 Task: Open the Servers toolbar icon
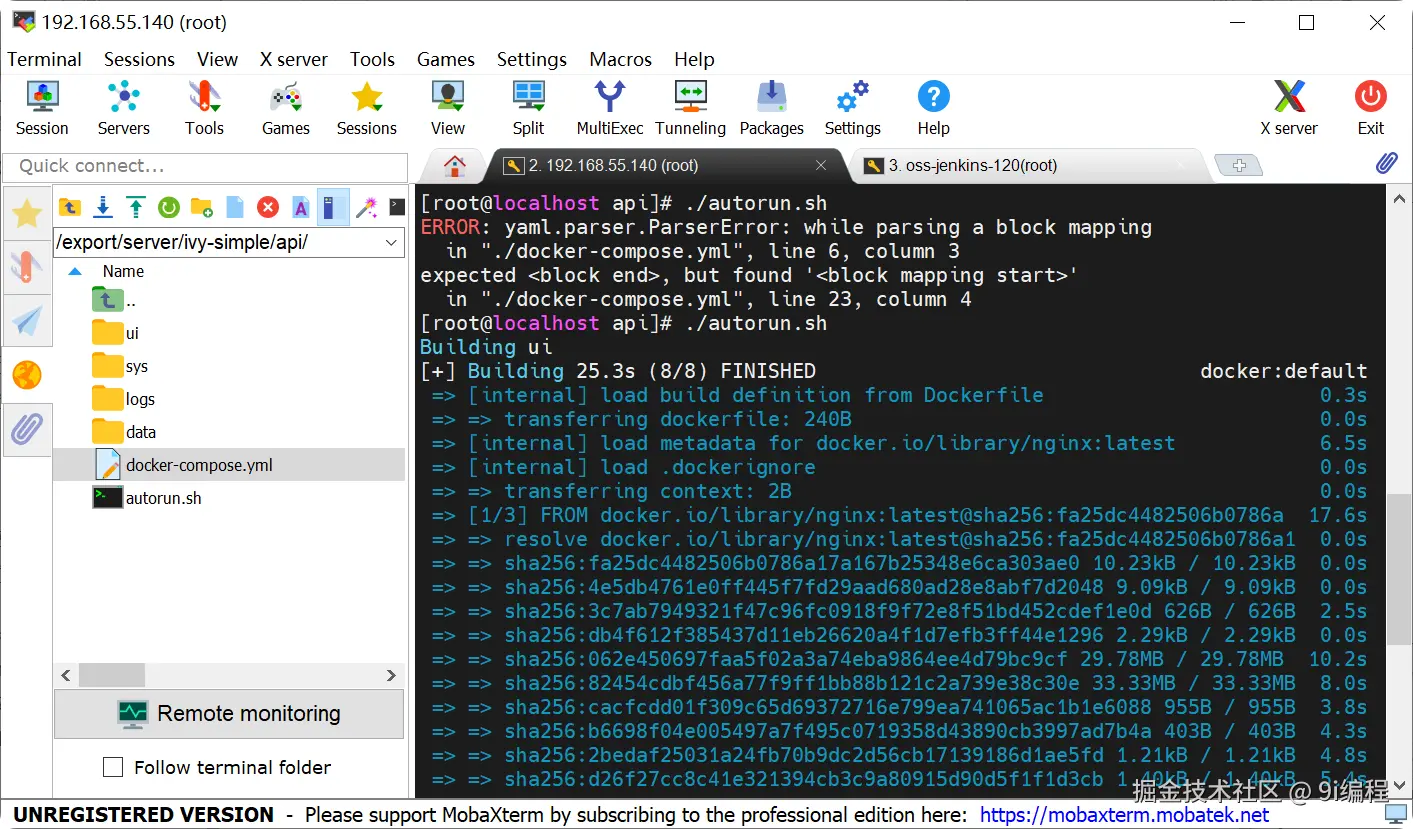point(123,108)
